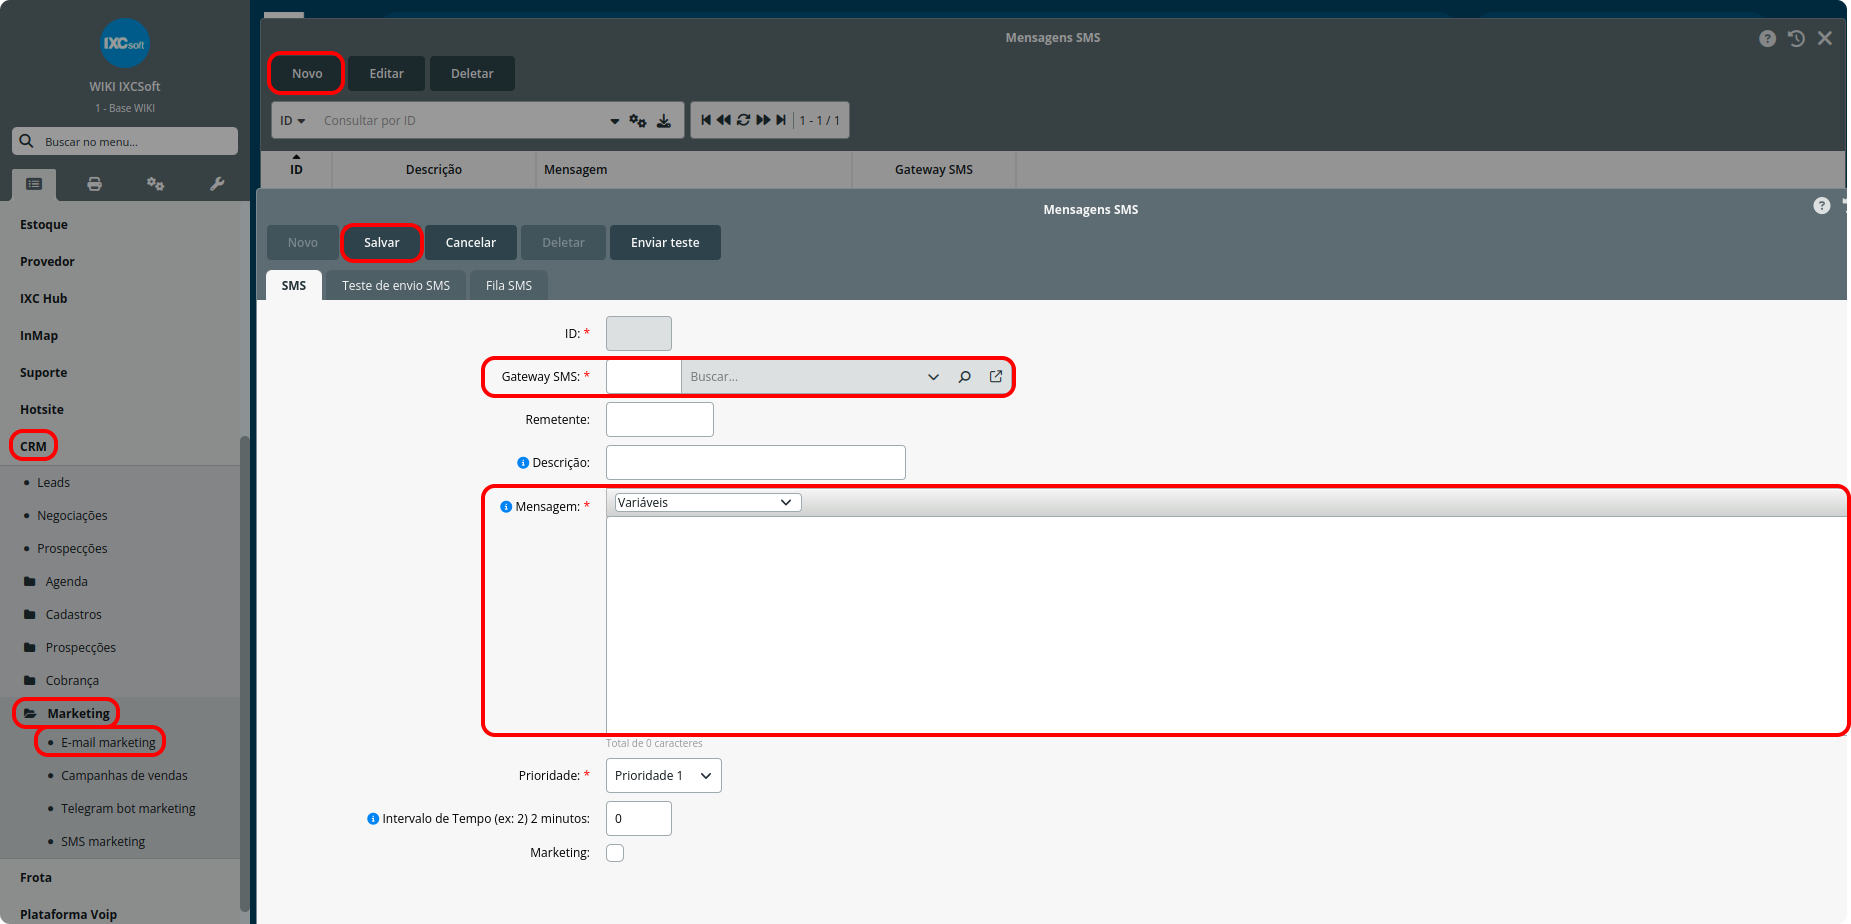This screenshot has width=1851, height=924.
Task: Open the wrench tools tab in sidebar
Action: coord(217,184)
